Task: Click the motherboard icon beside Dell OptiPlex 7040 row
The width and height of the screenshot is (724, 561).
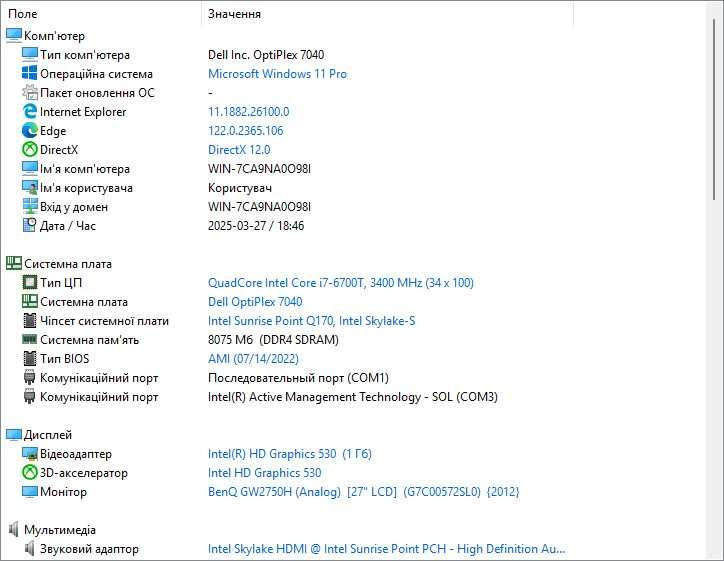Action: point(30,302)
